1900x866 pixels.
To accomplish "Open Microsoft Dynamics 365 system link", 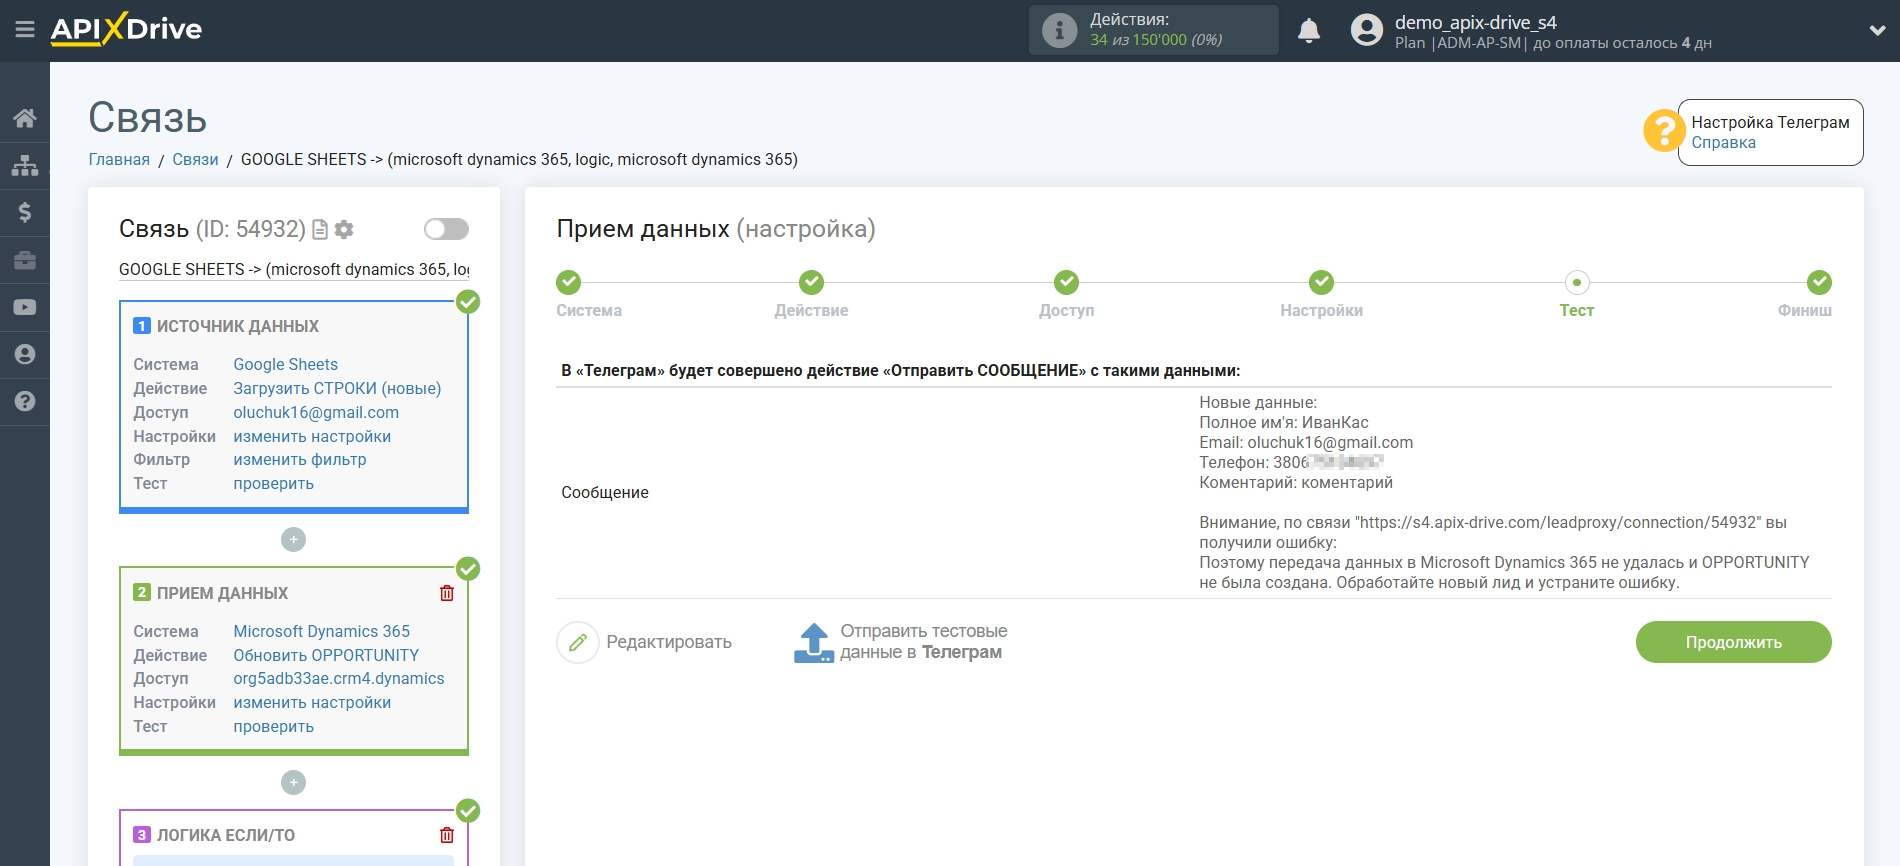I will point(322,631).
